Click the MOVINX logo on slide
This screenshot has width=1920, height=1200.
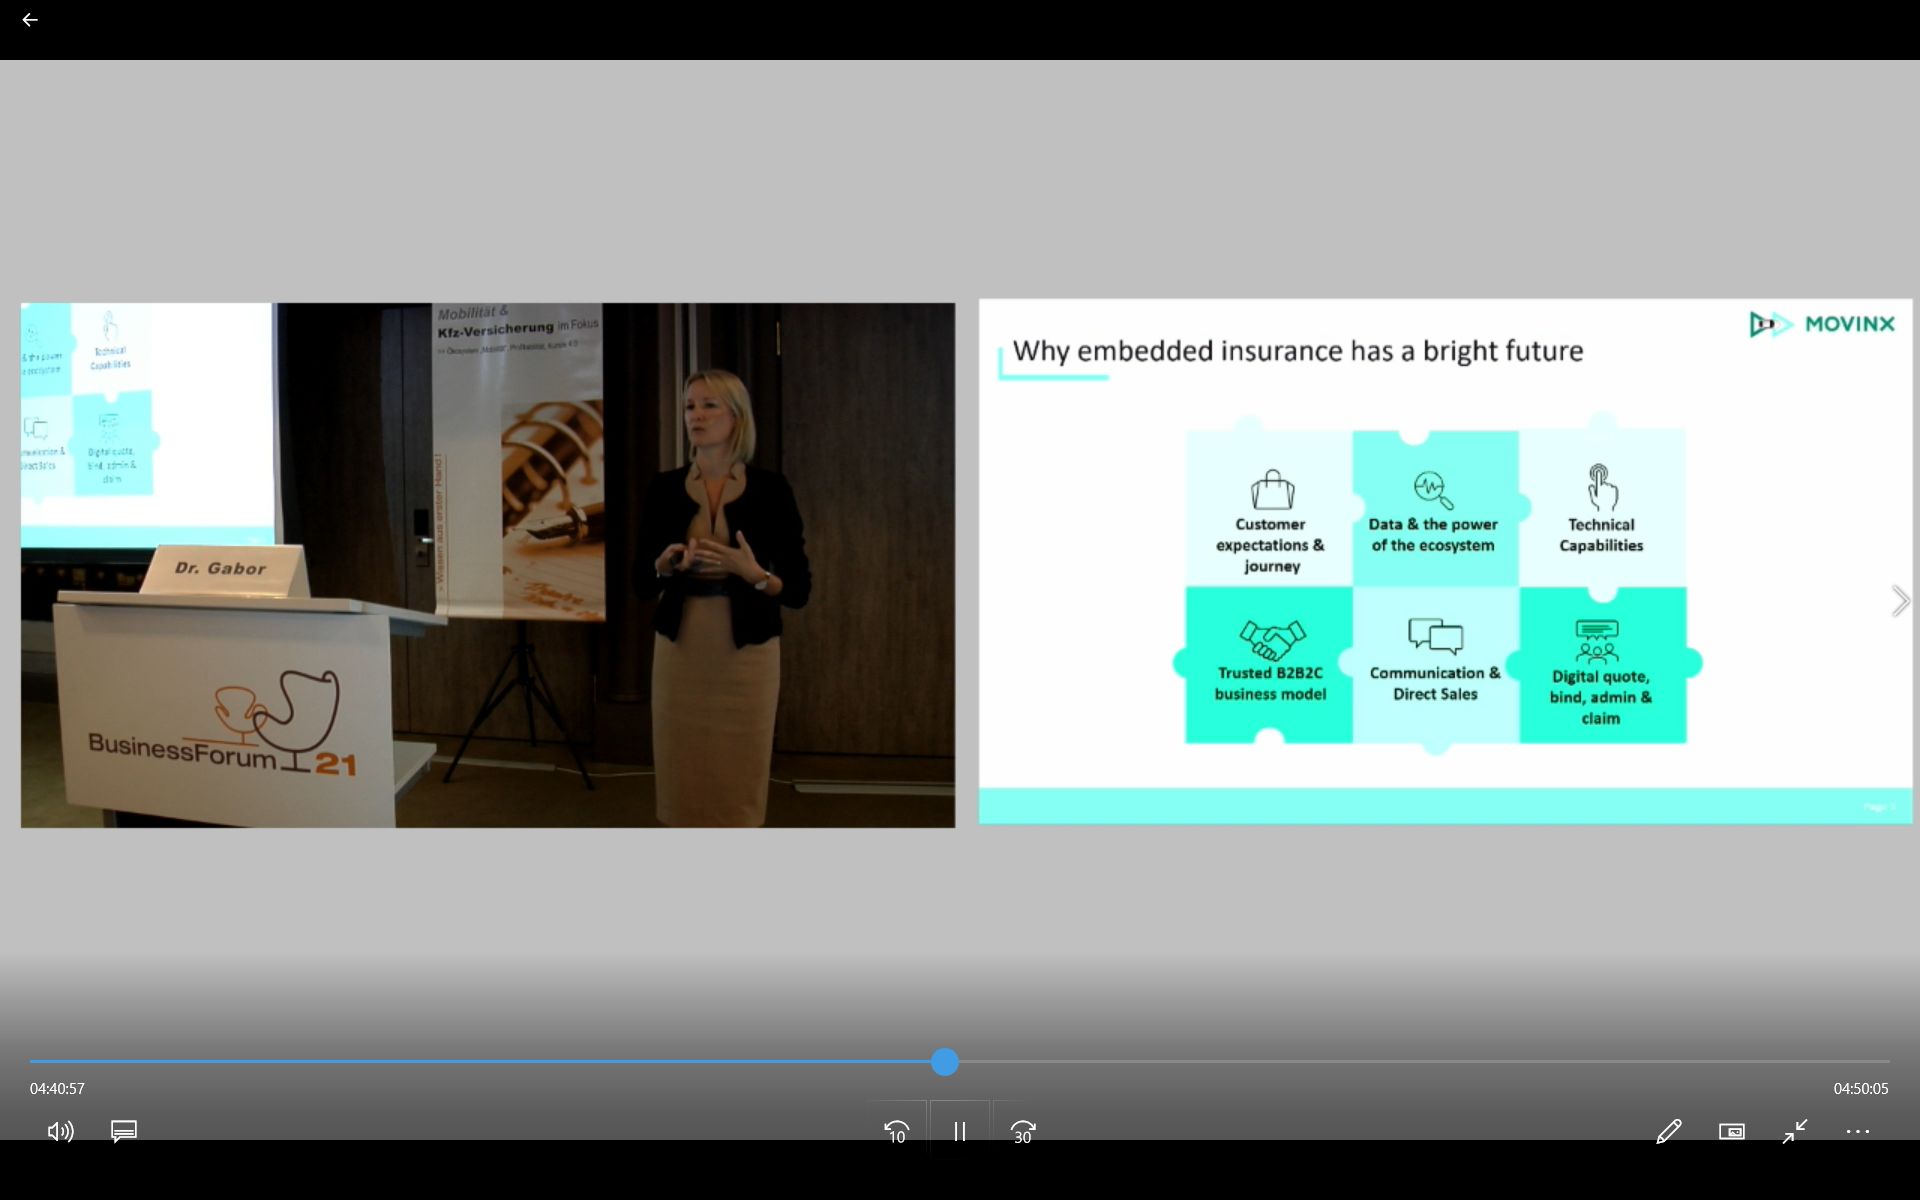1822,324
